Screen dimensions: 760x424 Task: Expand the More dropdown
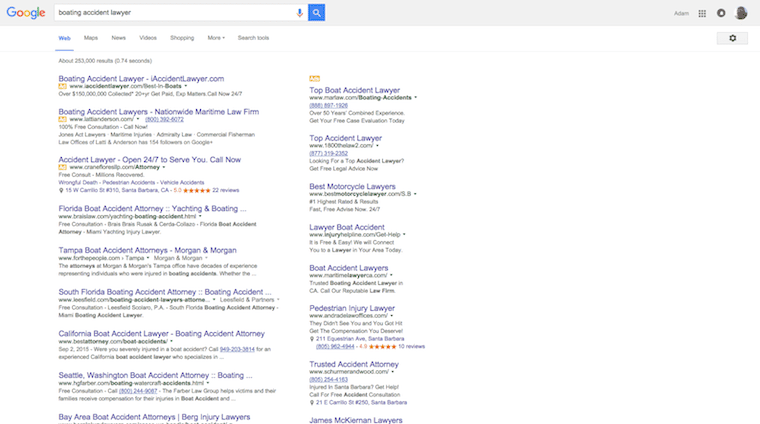[x=216, y=38]
